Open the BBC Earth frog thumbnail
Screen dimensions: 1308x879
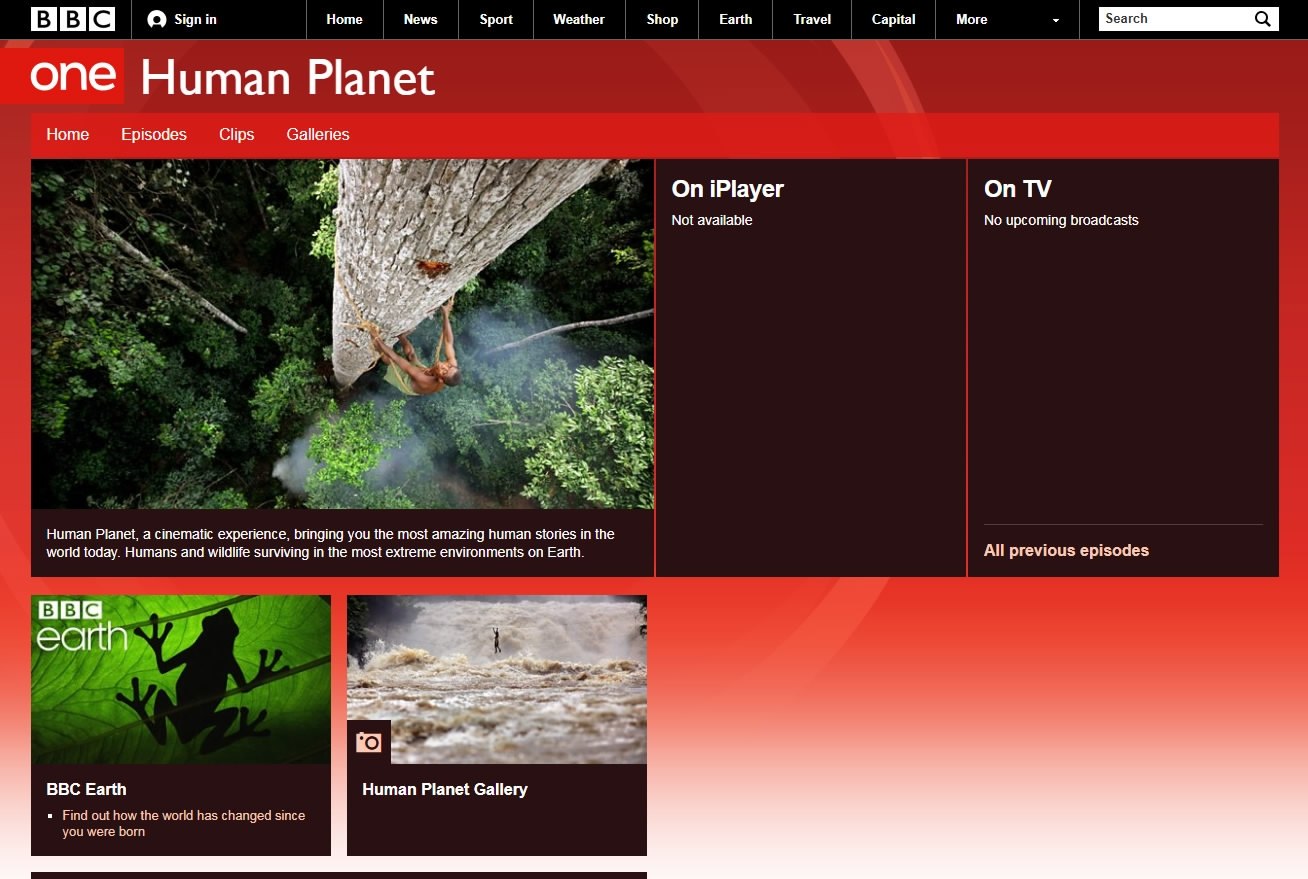click(181, 679)
